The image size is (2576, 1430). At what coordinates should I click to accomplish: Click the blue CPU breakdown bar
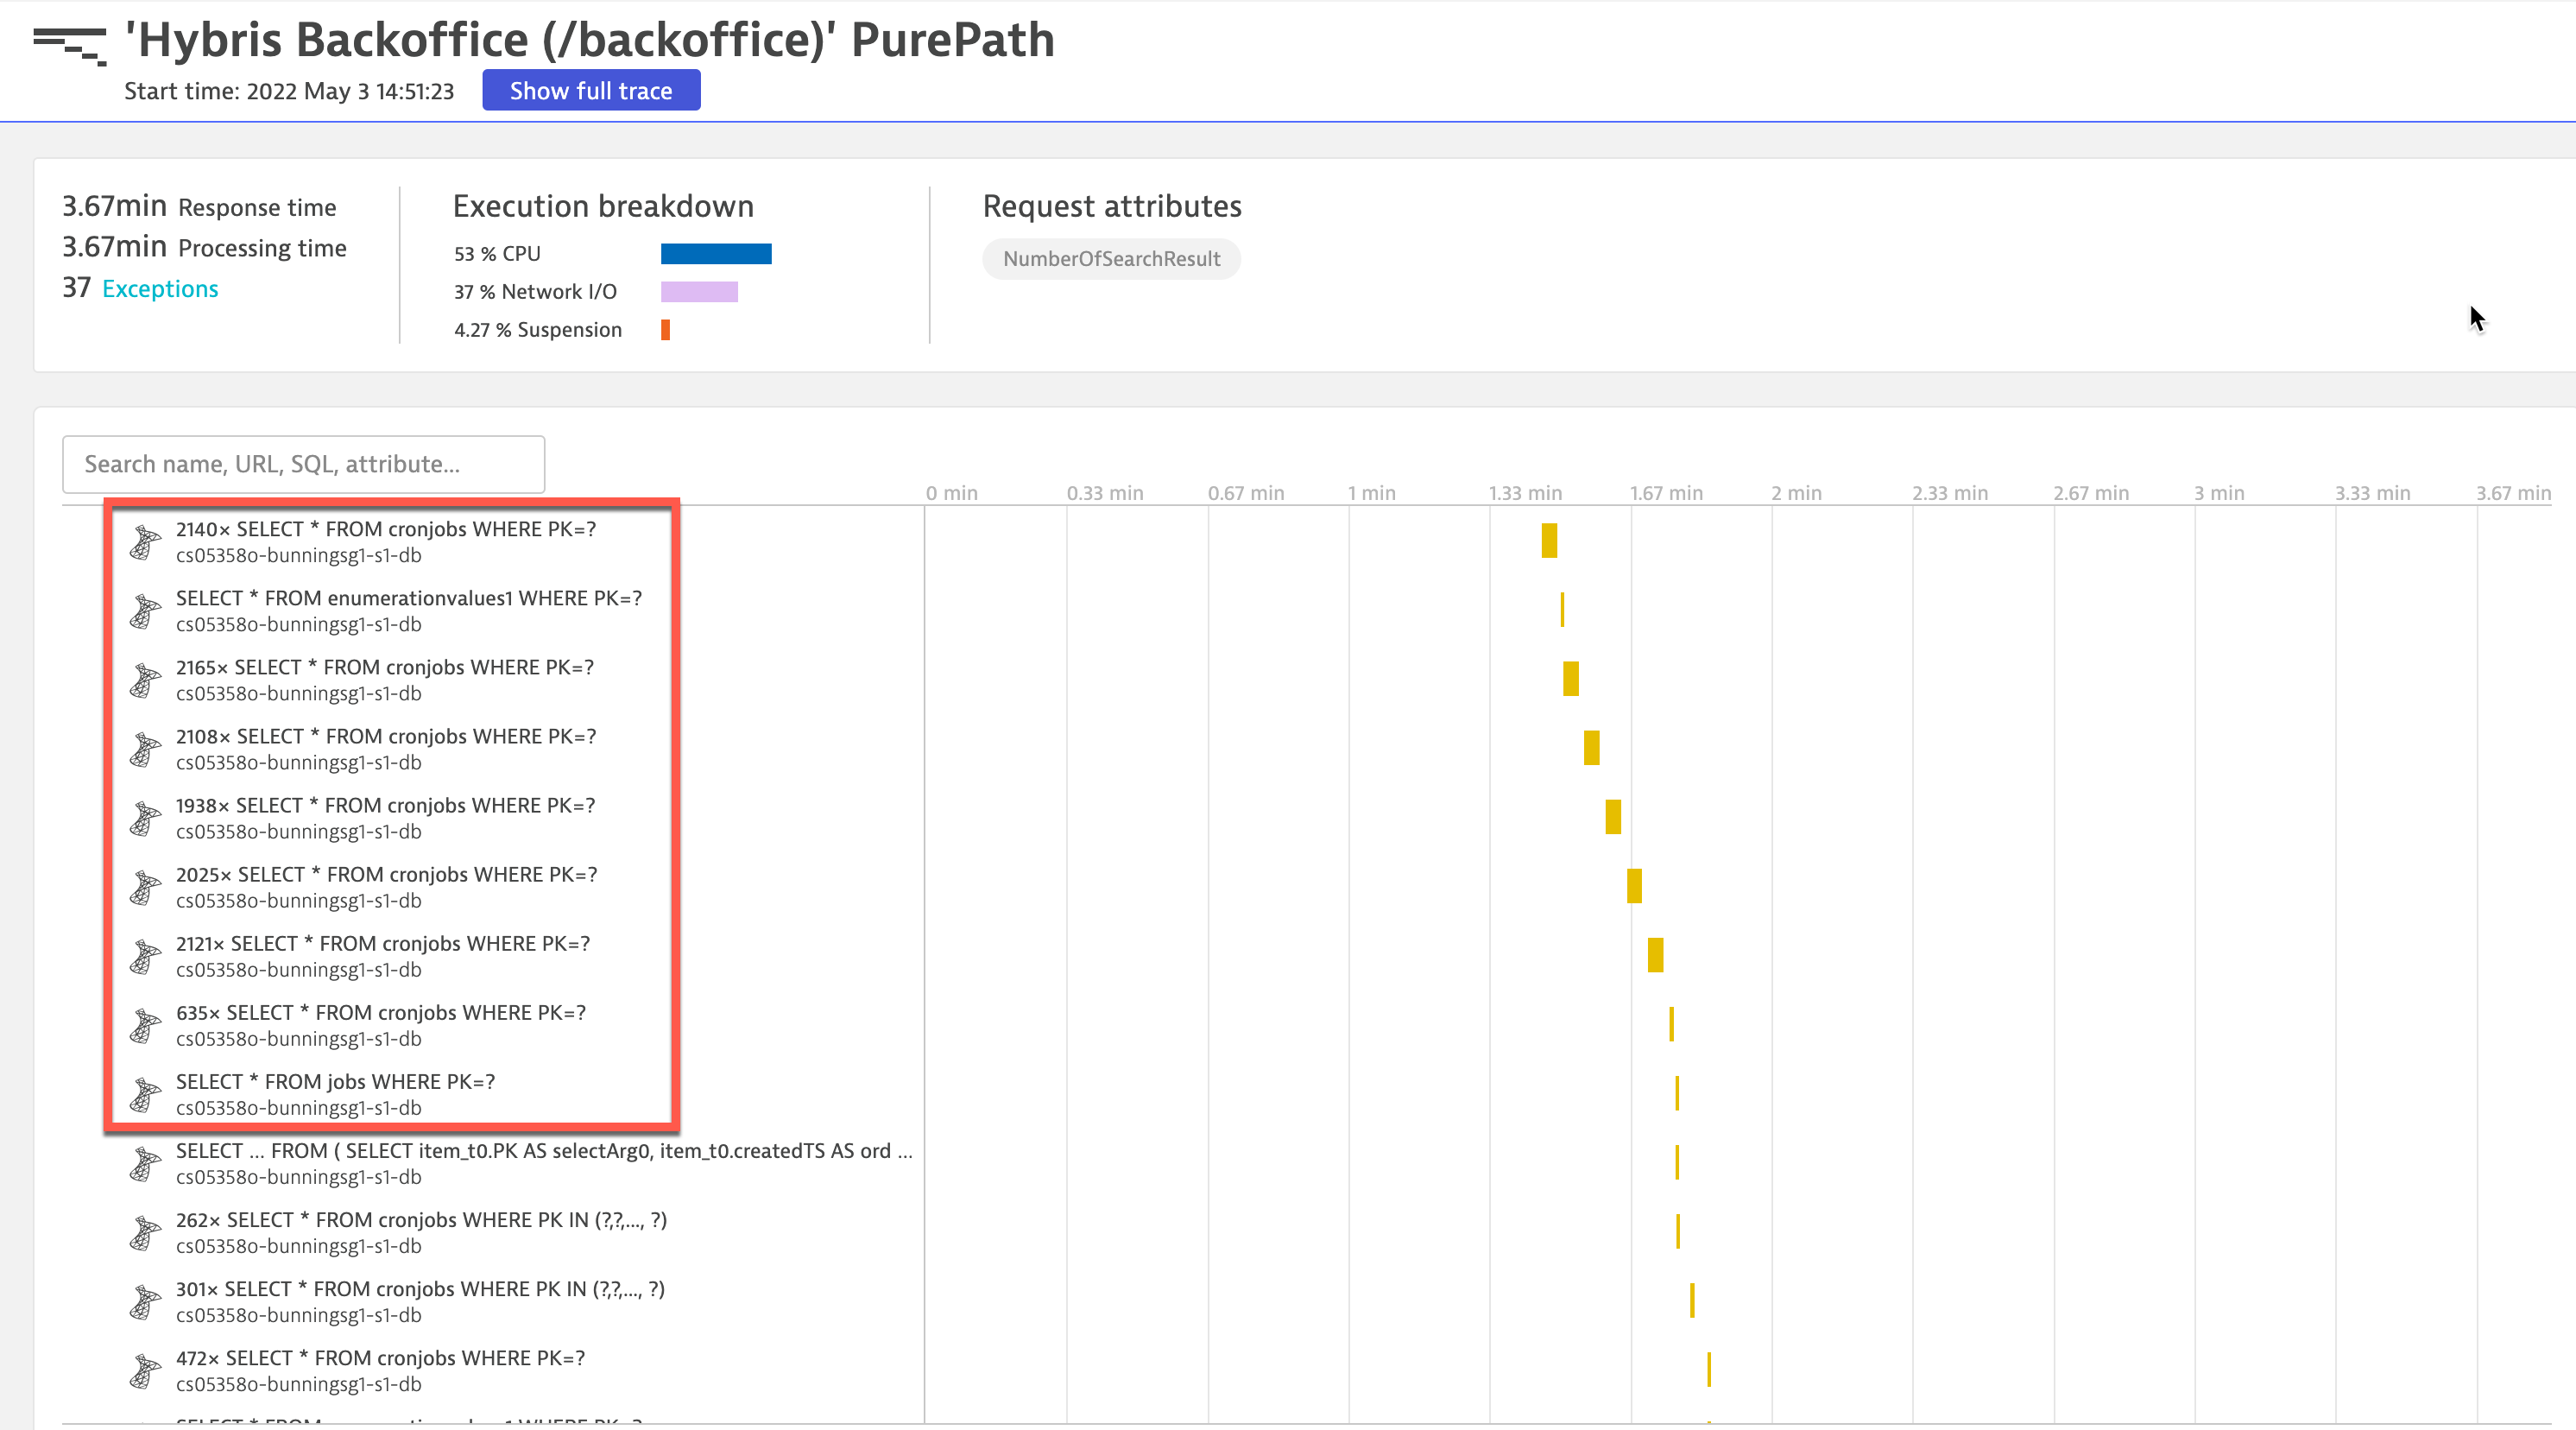click(716, 254)
